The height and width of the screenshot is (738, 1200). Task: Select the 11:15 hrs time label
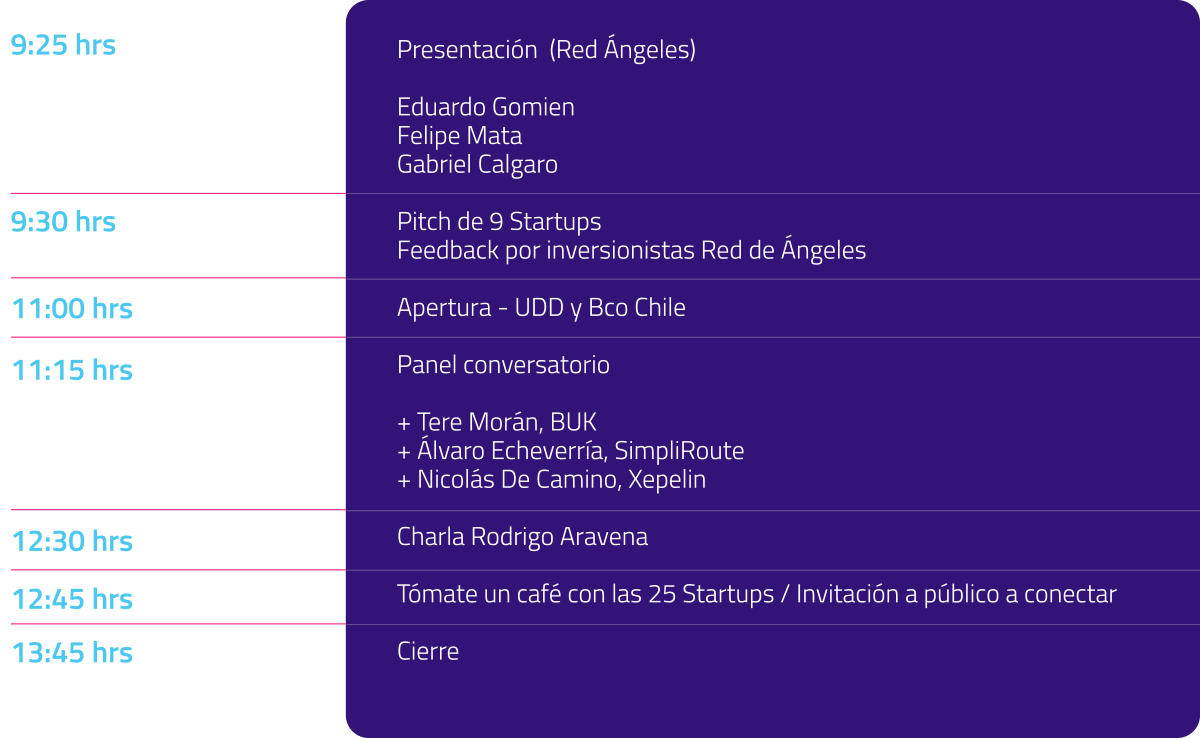(72, 369)
